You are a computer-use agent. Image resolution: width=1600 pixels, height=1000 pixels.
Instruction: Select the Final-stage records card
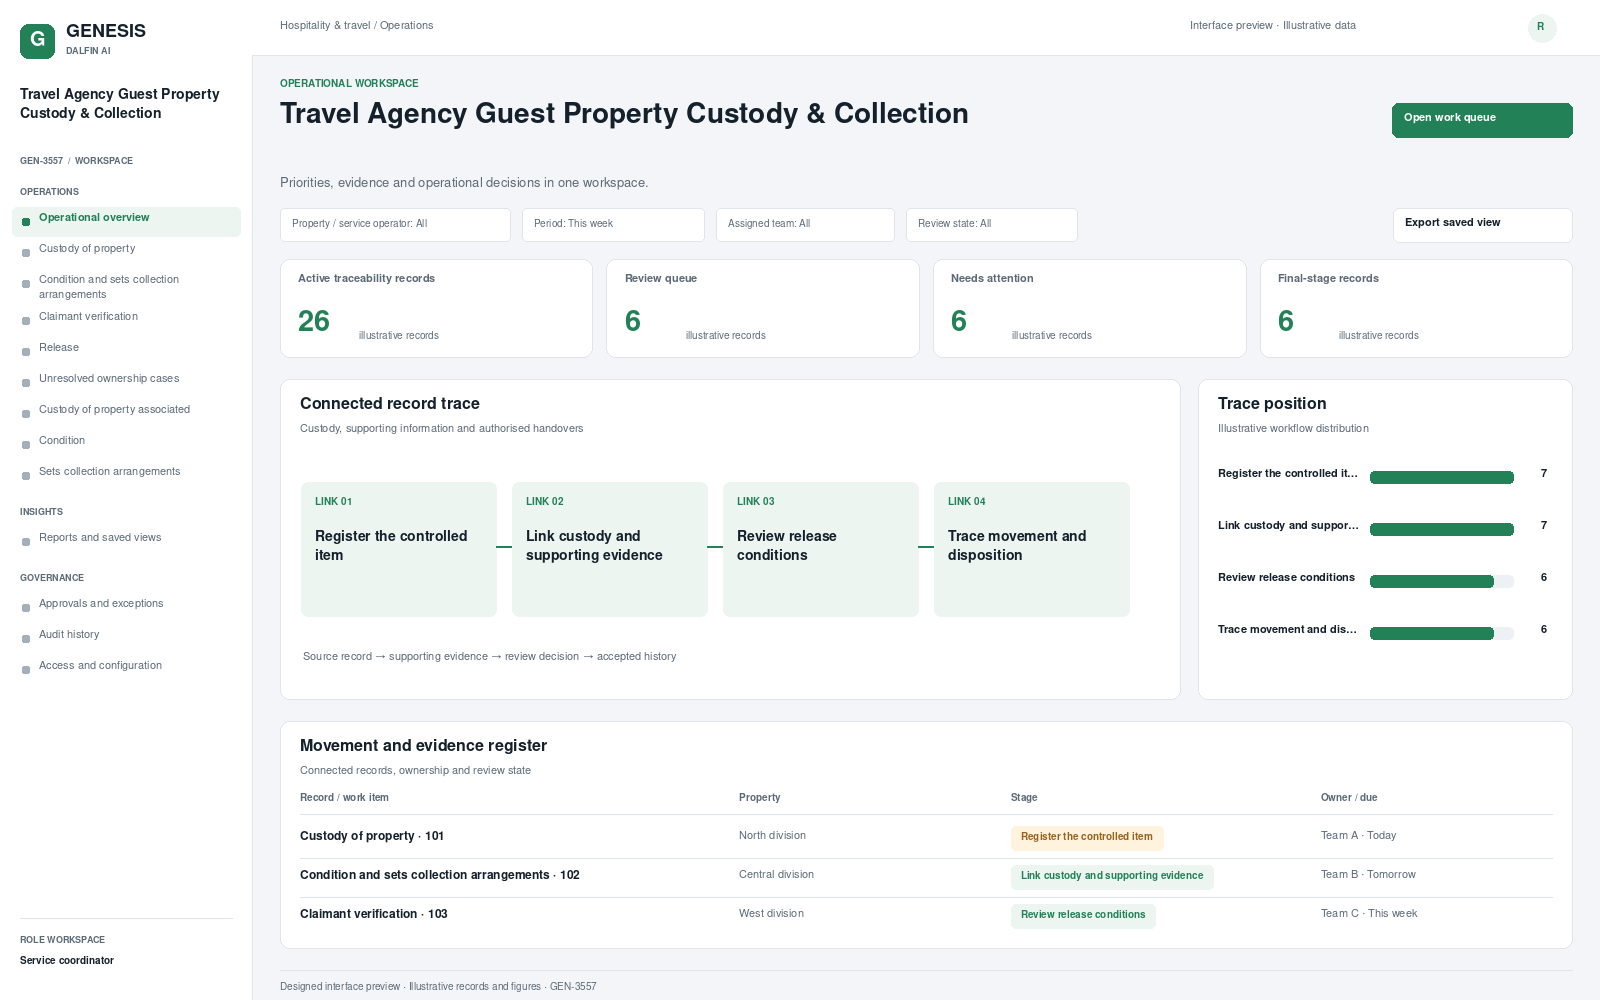[1416, 308]
